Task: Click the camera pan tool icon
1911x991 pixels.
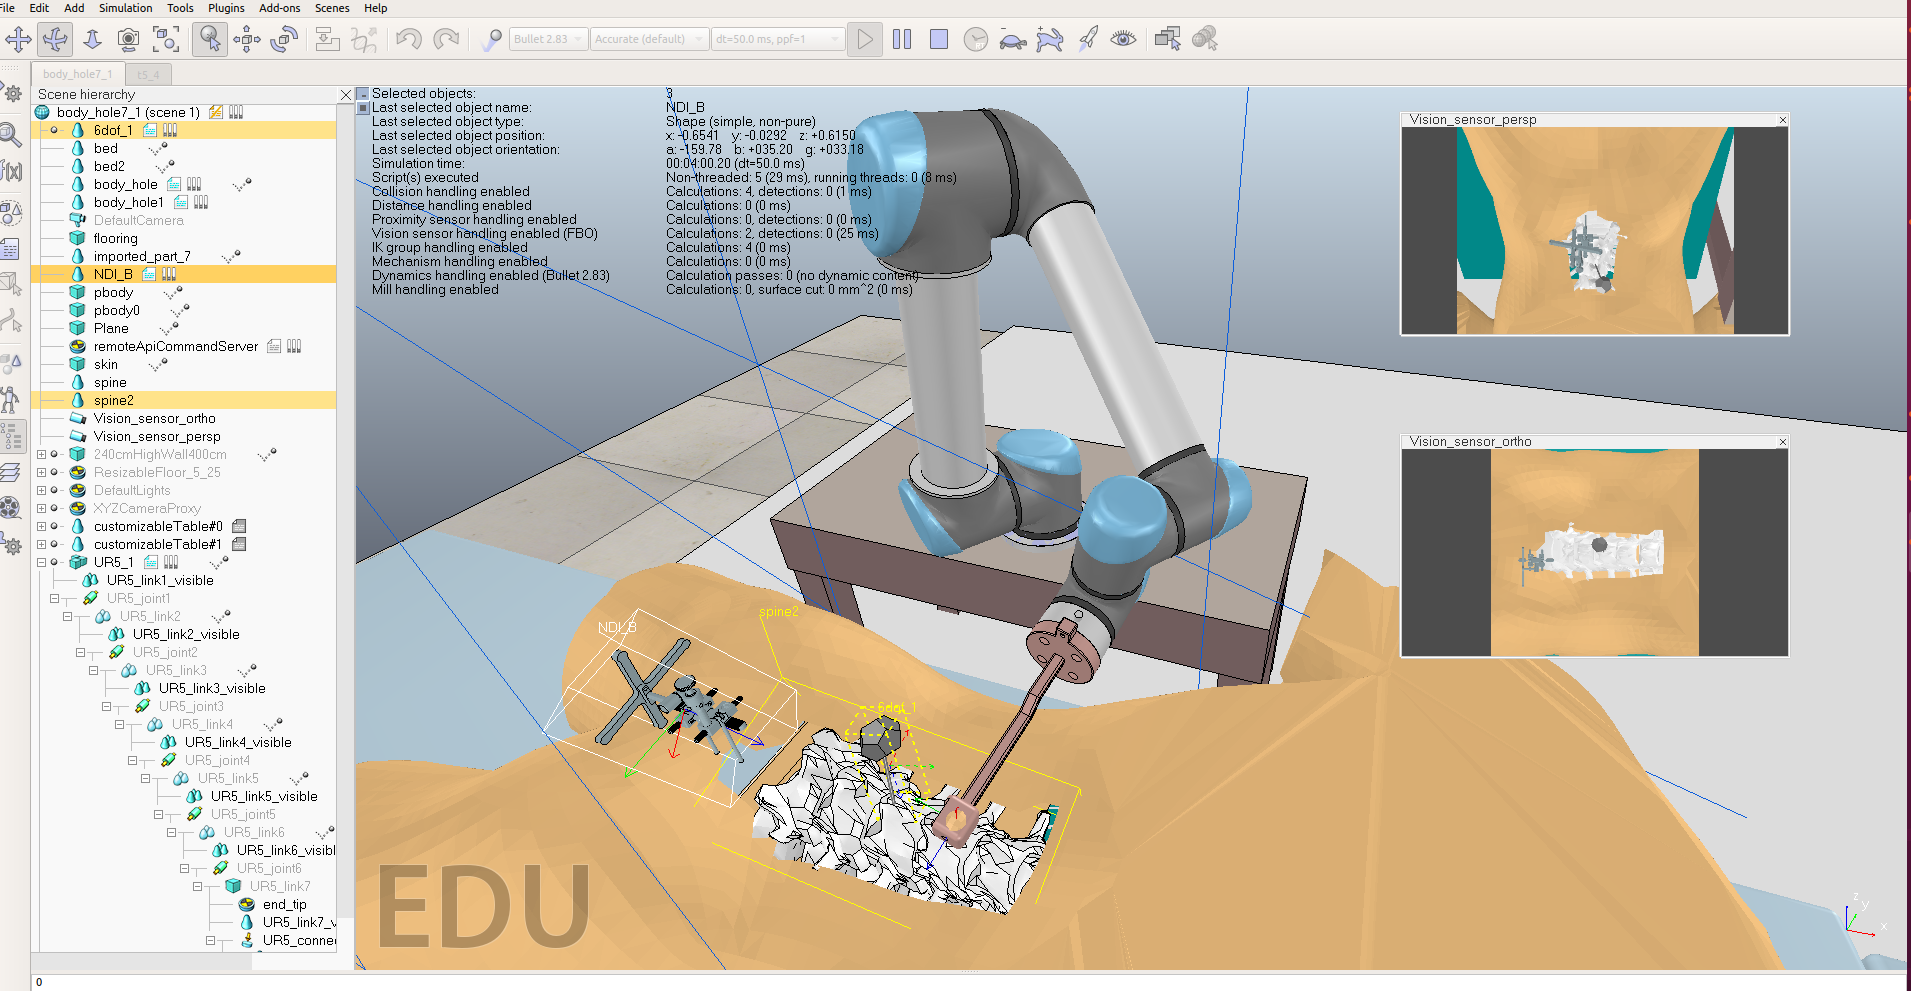Action: point(18,39)
